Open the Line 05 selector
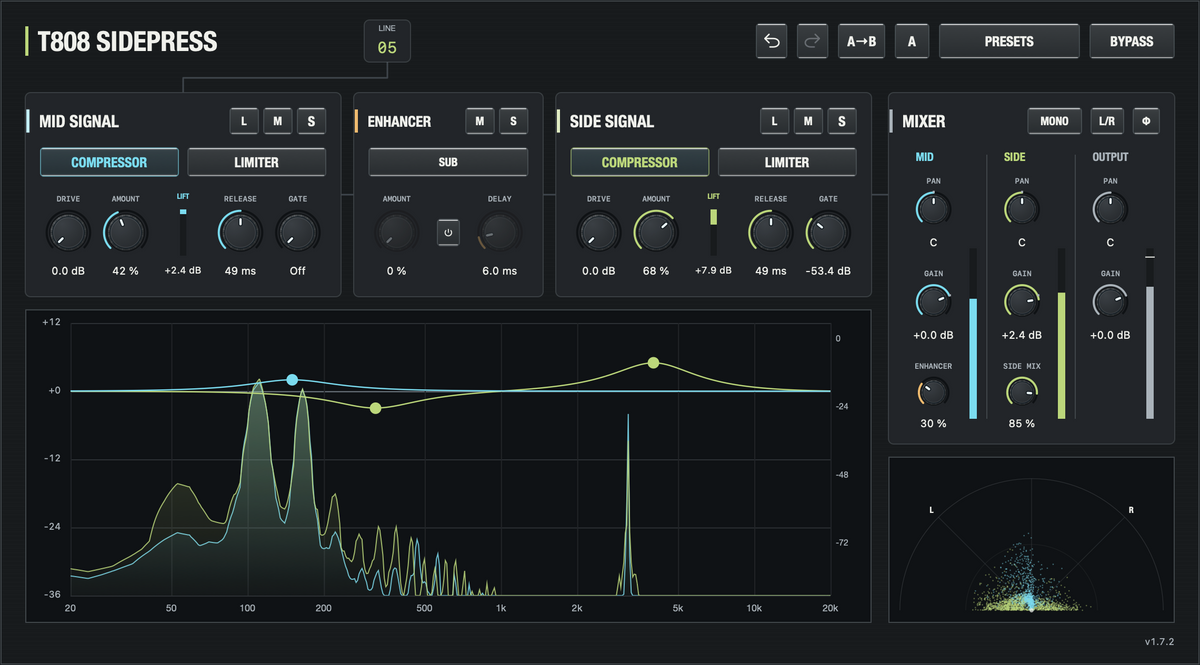1200x665 pixels. click(387, 41)
